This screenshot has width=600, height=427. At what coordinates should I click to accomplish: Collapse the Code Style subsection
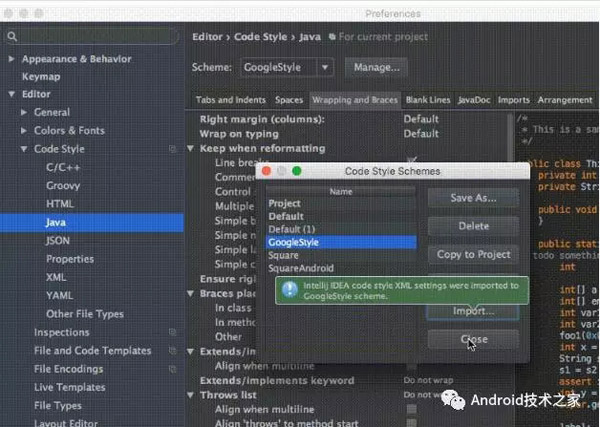24,149
